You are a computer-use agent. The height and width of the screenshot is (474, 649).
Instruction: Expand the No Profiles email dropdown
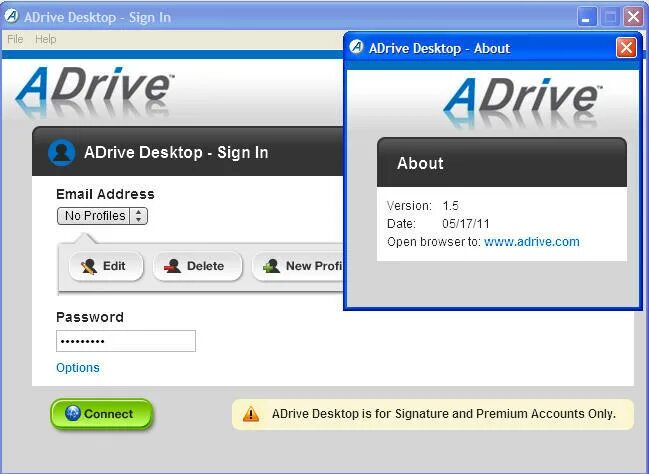[x=102, y=216]
